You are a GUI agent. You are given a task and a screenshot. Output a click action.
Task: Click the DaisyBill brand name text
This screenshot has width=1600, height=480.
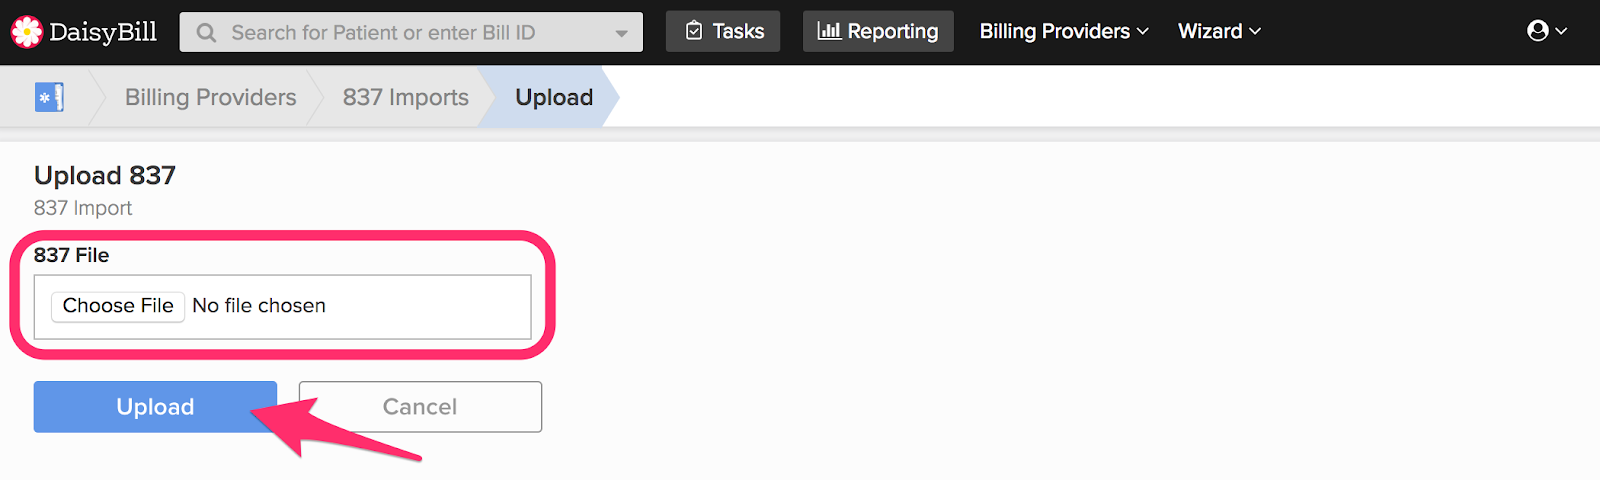[103, 32]
